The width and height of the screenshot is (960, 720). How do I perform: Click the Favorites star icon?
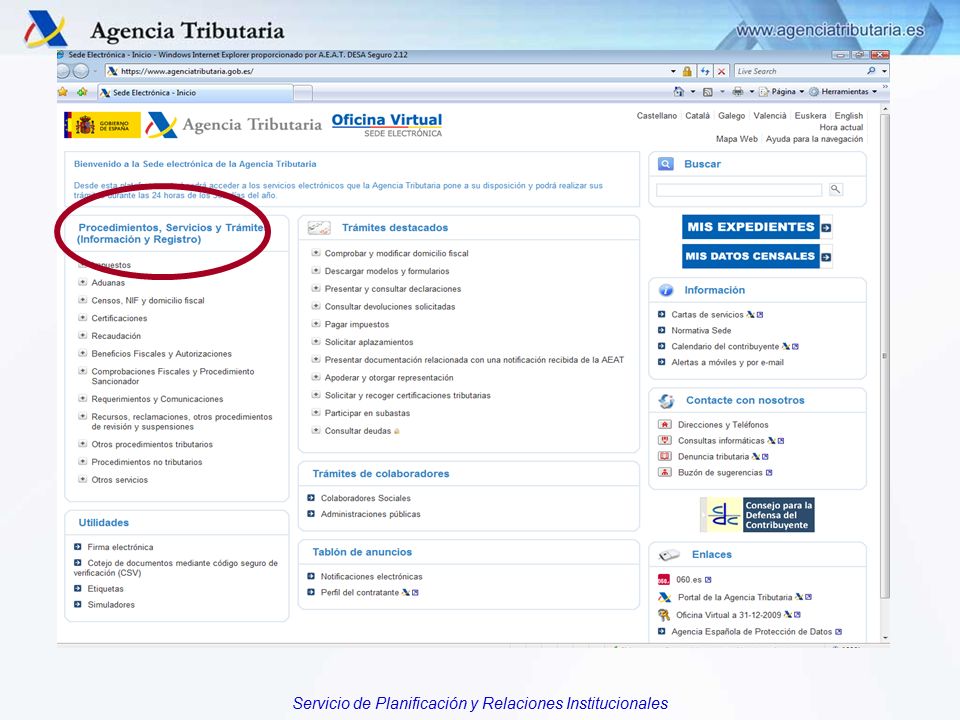(x=62, y=92)
